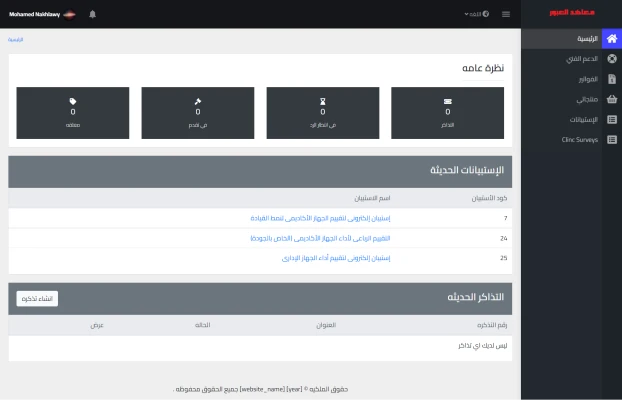The image size is (622, 400).
Task: Click the hourglass awaiting-reply card
Action: (x=322, y=112)
